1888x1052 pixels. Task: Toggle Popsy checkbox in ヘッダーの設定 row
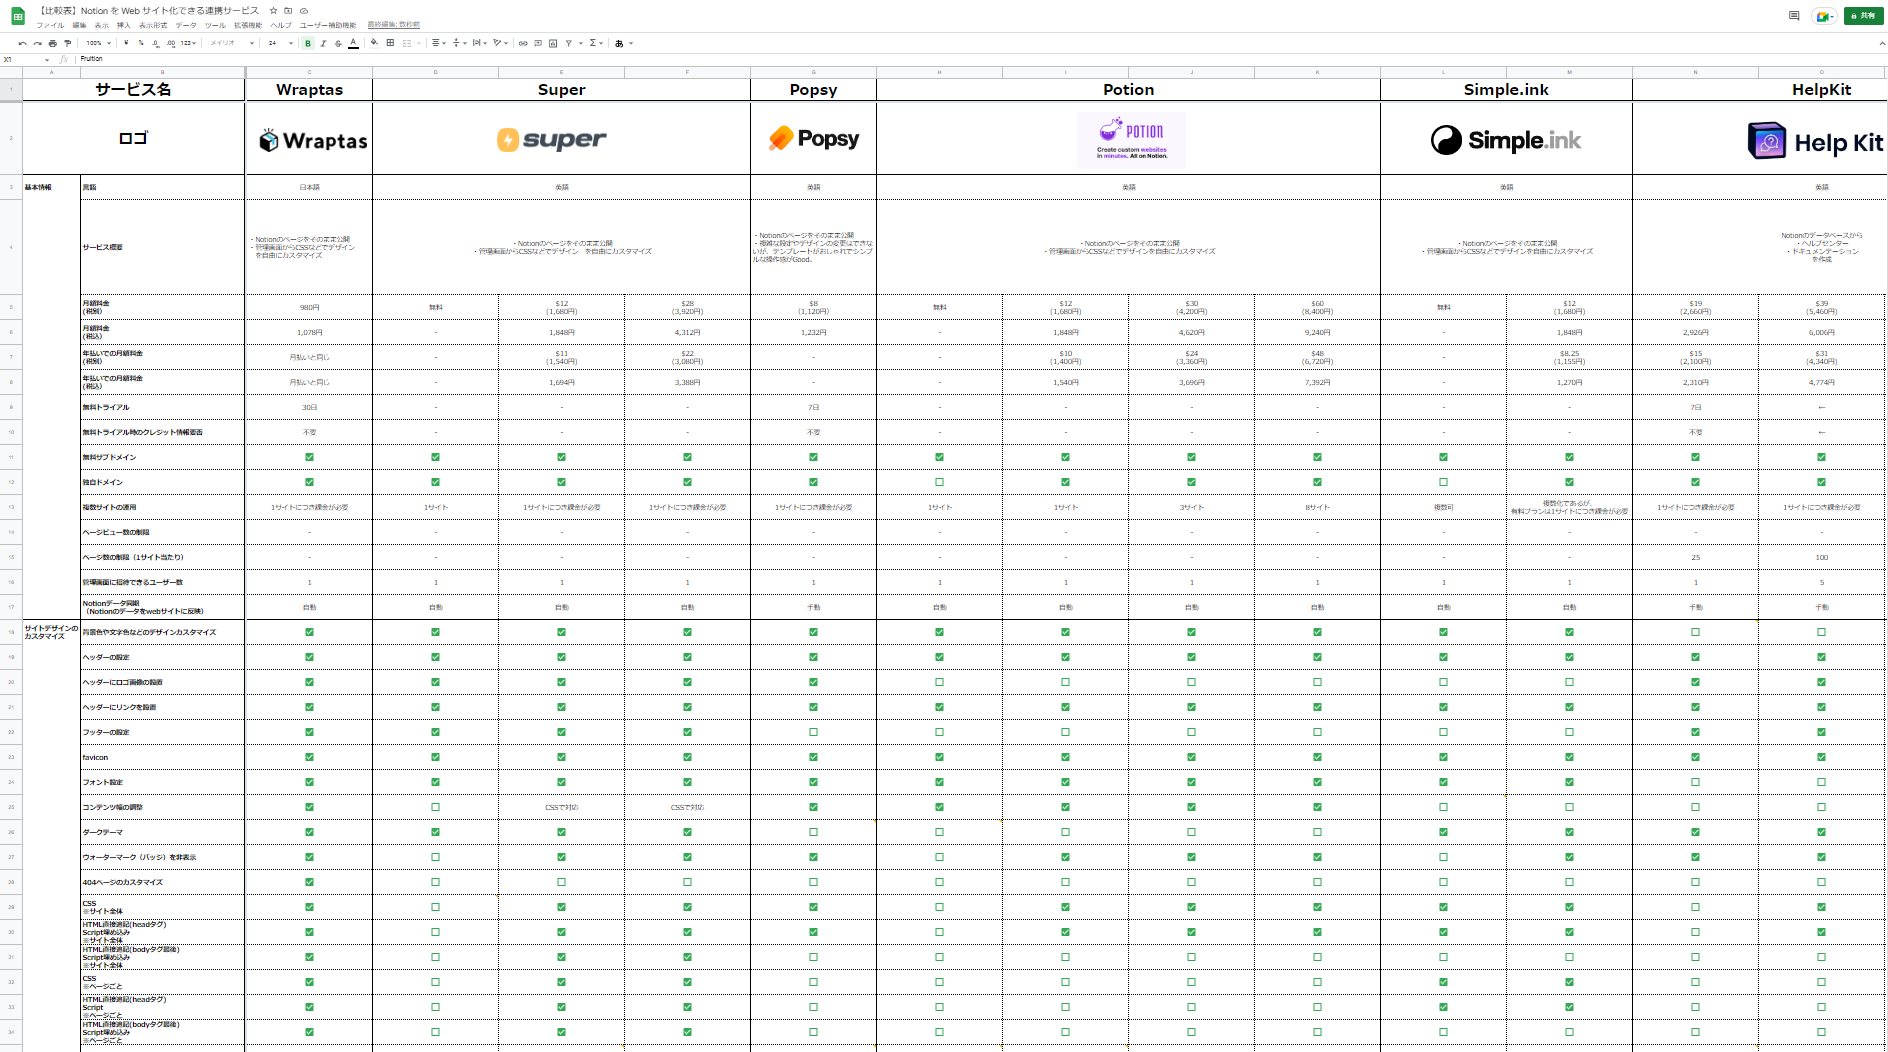click(813, 657)
